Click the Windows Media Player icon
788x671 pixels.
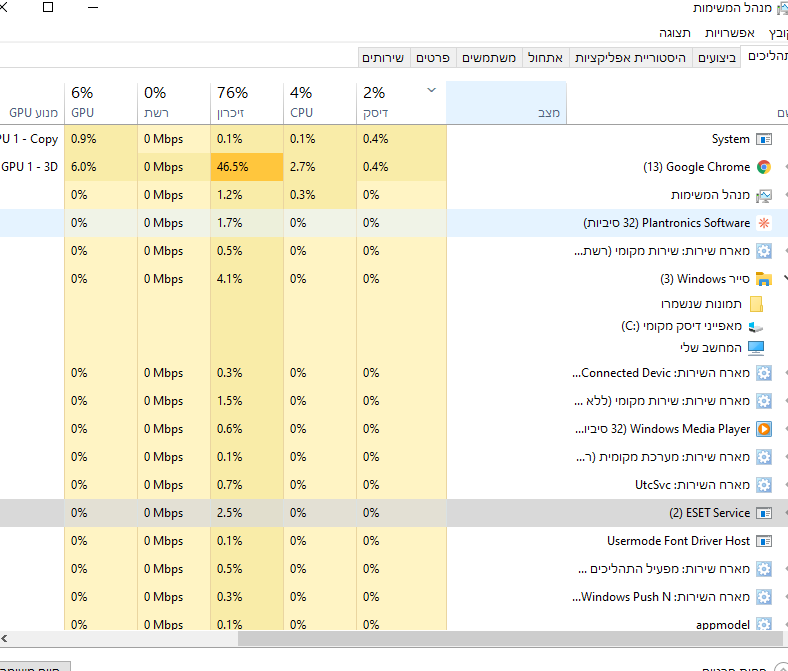764,429
